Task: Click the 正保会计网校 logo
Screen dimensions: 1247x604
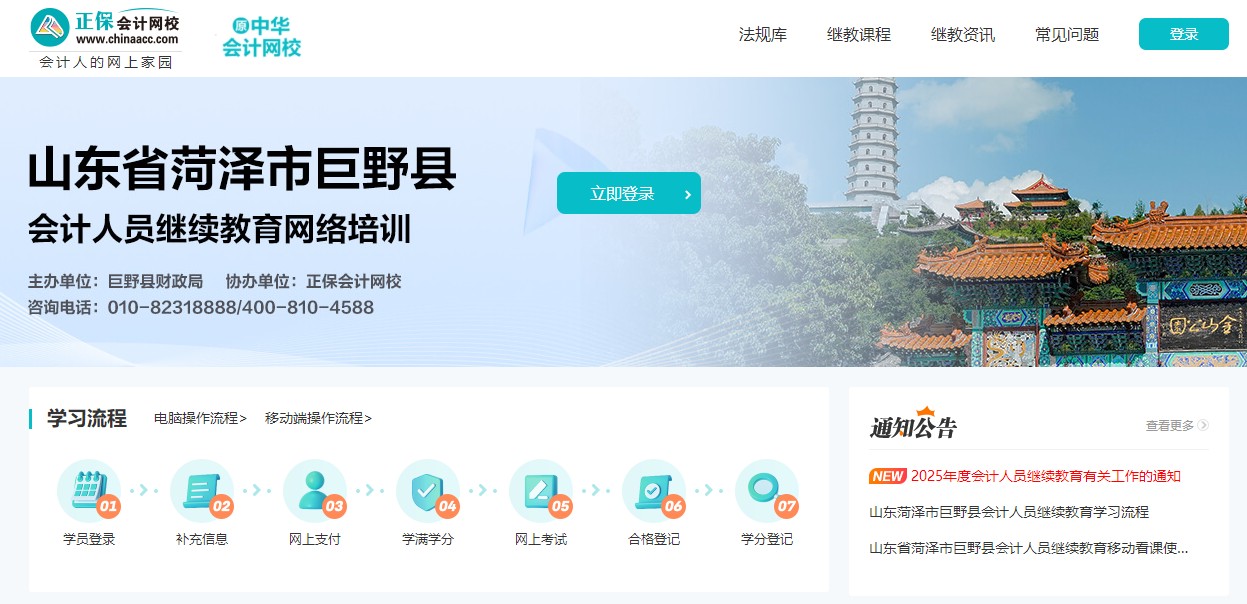Action: 105,38
